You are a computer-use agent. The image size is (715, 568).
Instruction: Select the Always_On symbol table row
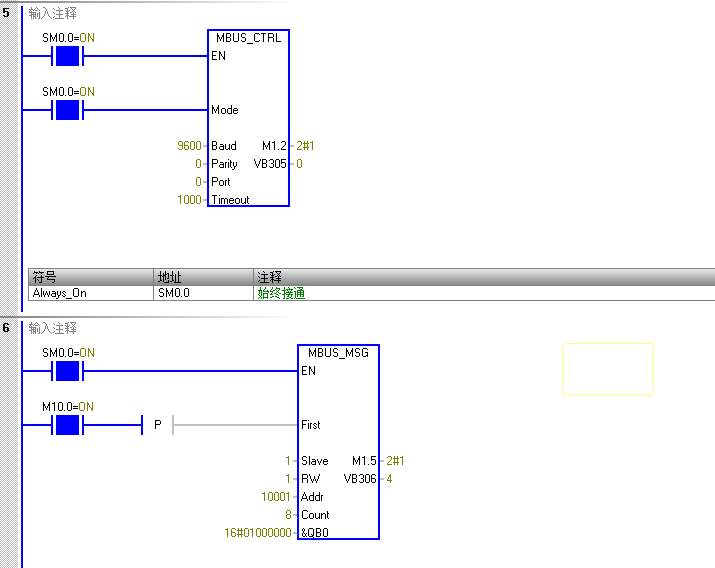click(x=60, y=294)
